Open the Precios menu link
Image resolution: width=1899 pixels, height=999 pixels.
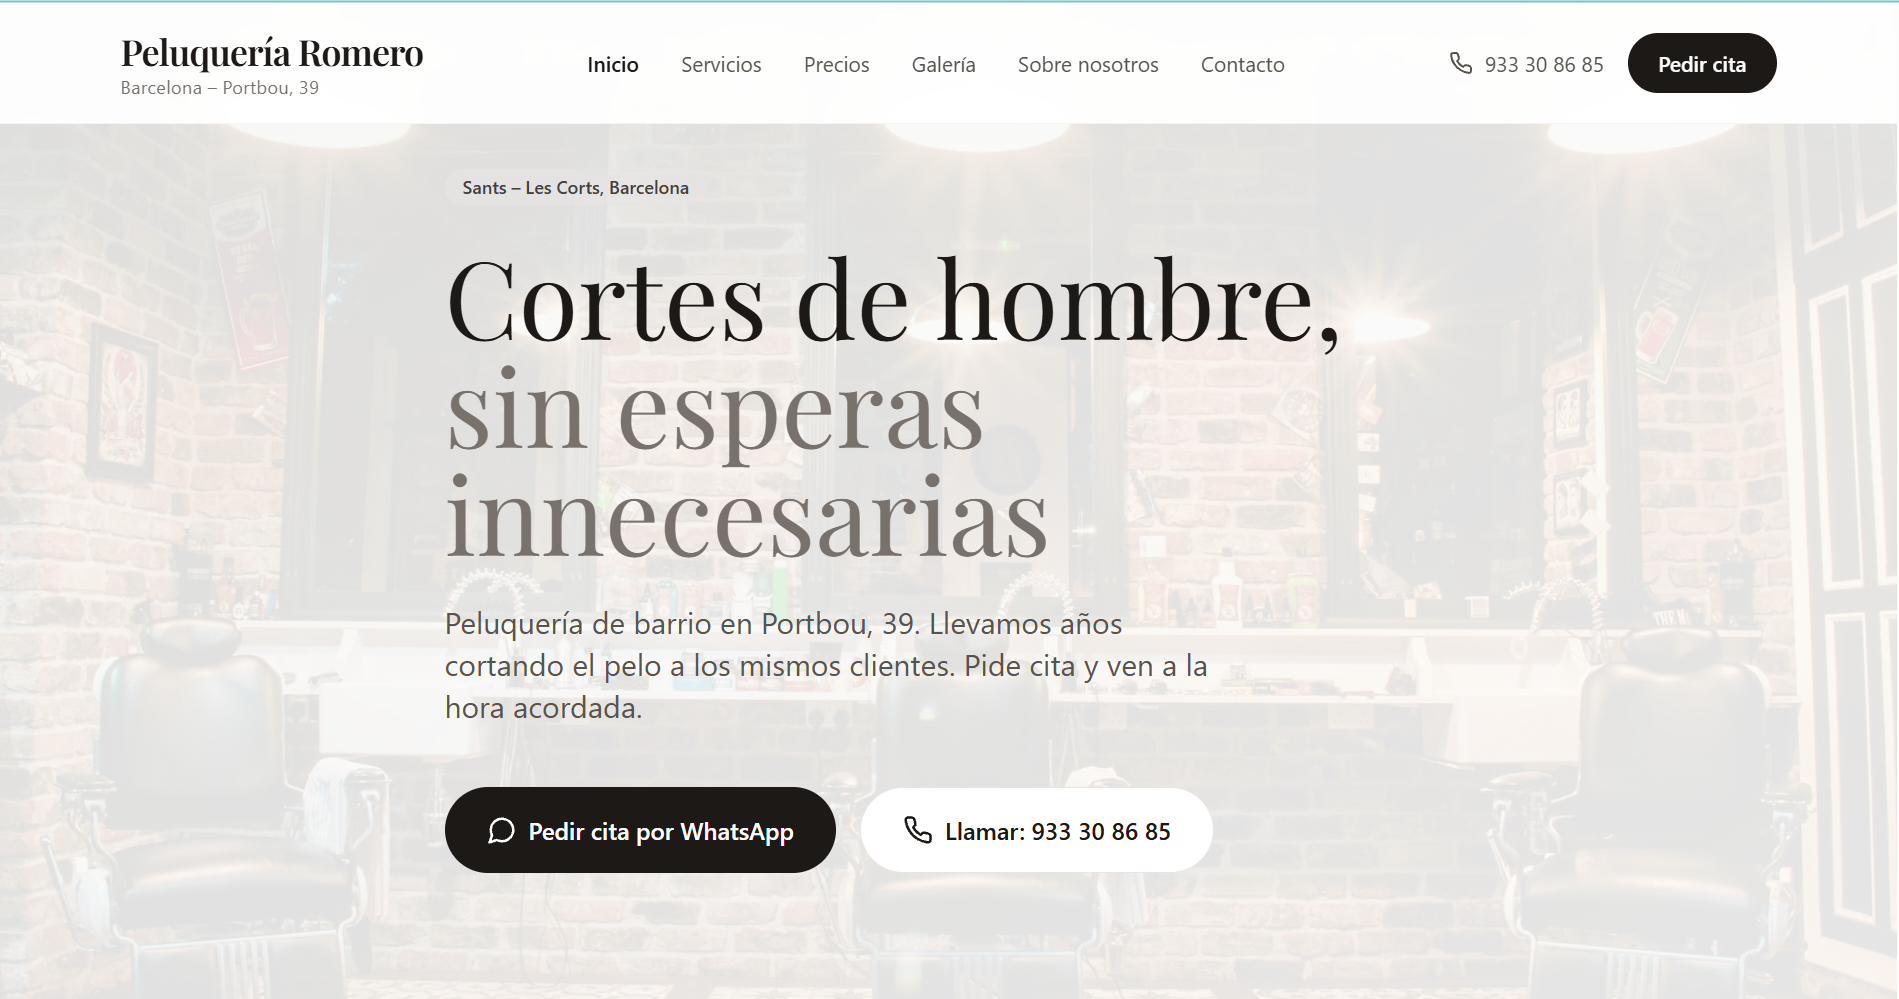click(x=836, y=65)
